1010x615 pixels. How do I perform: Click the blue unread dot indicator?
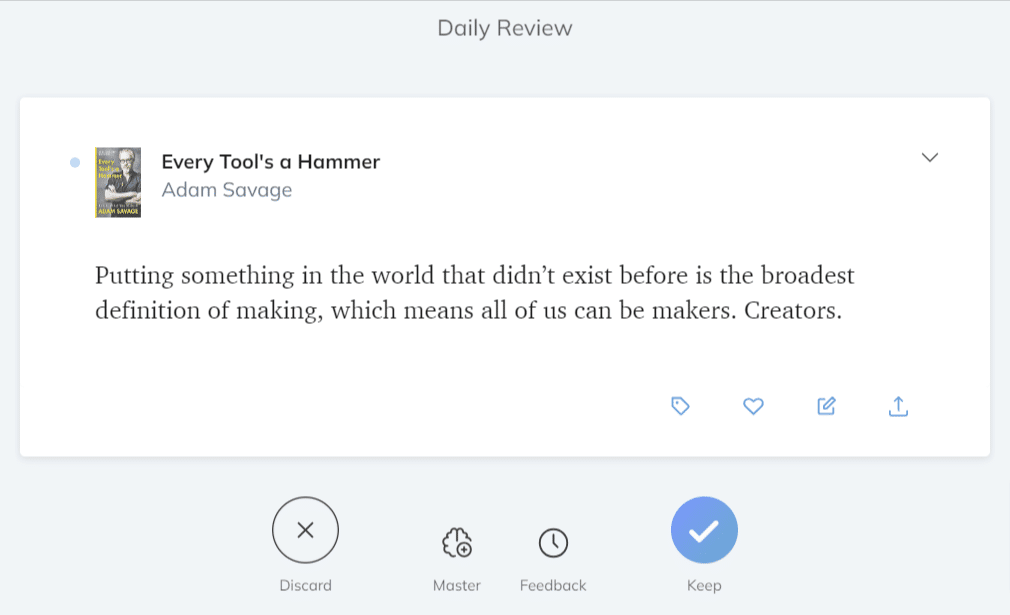75,162
